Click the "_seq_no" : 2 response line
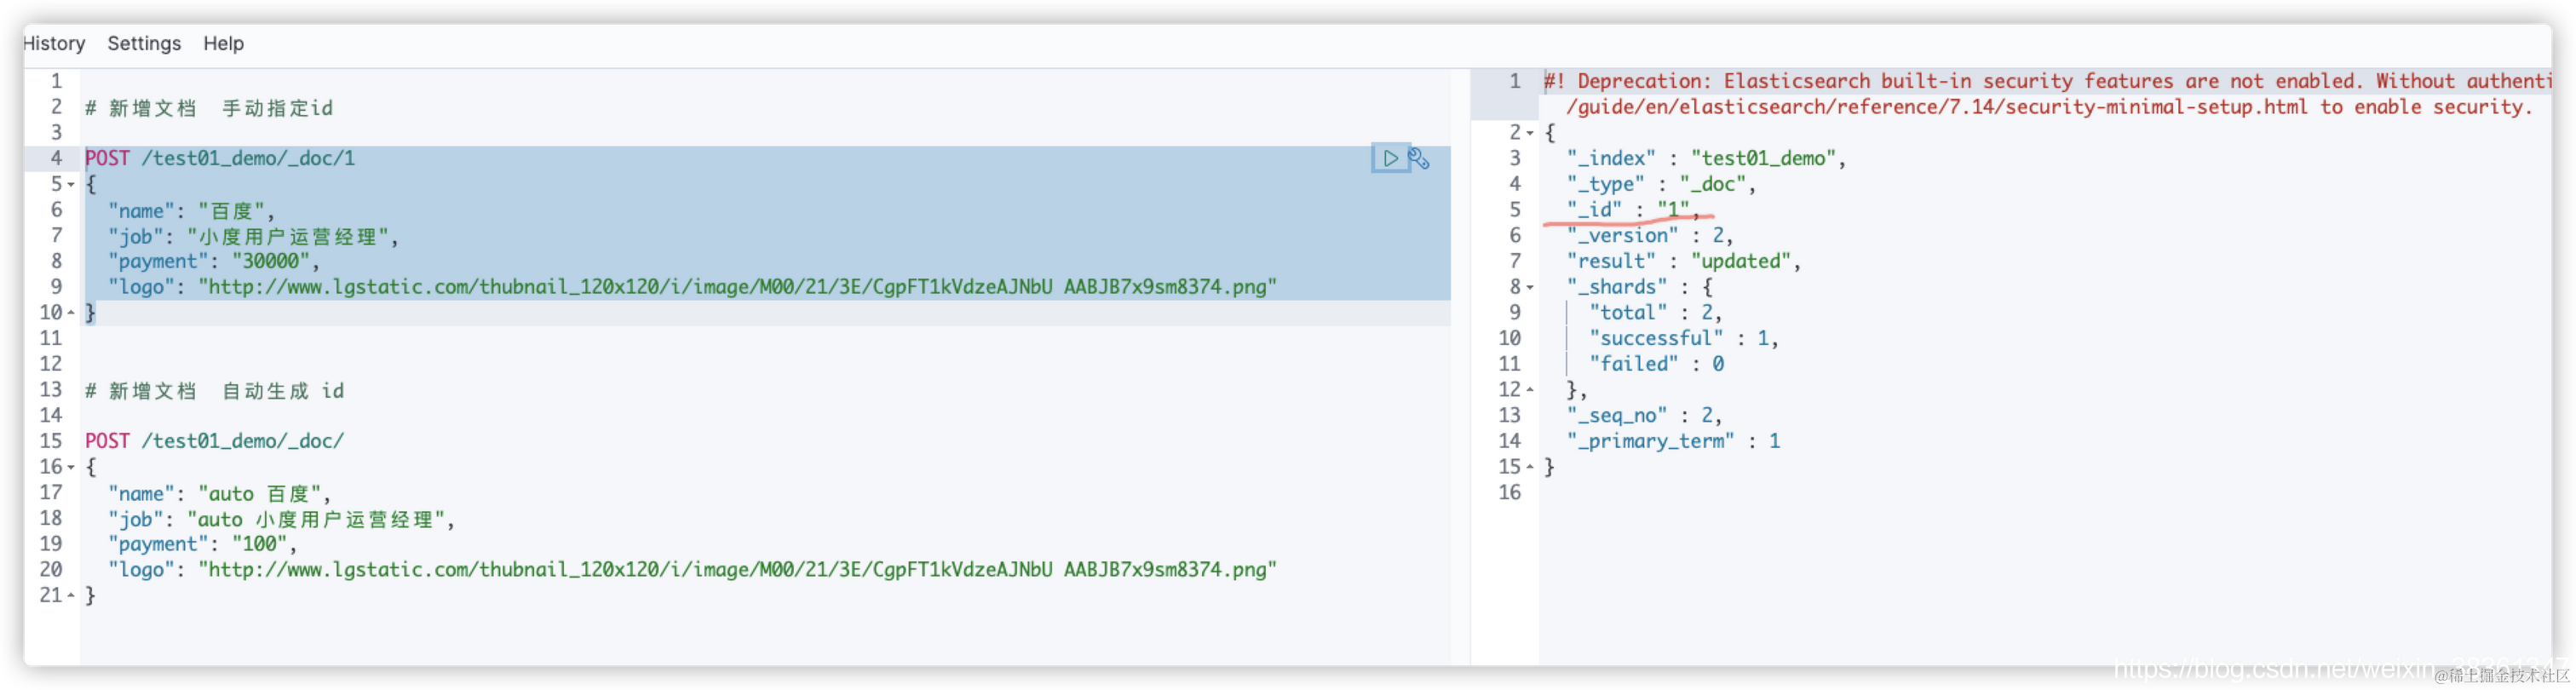 click(1644, 416)
